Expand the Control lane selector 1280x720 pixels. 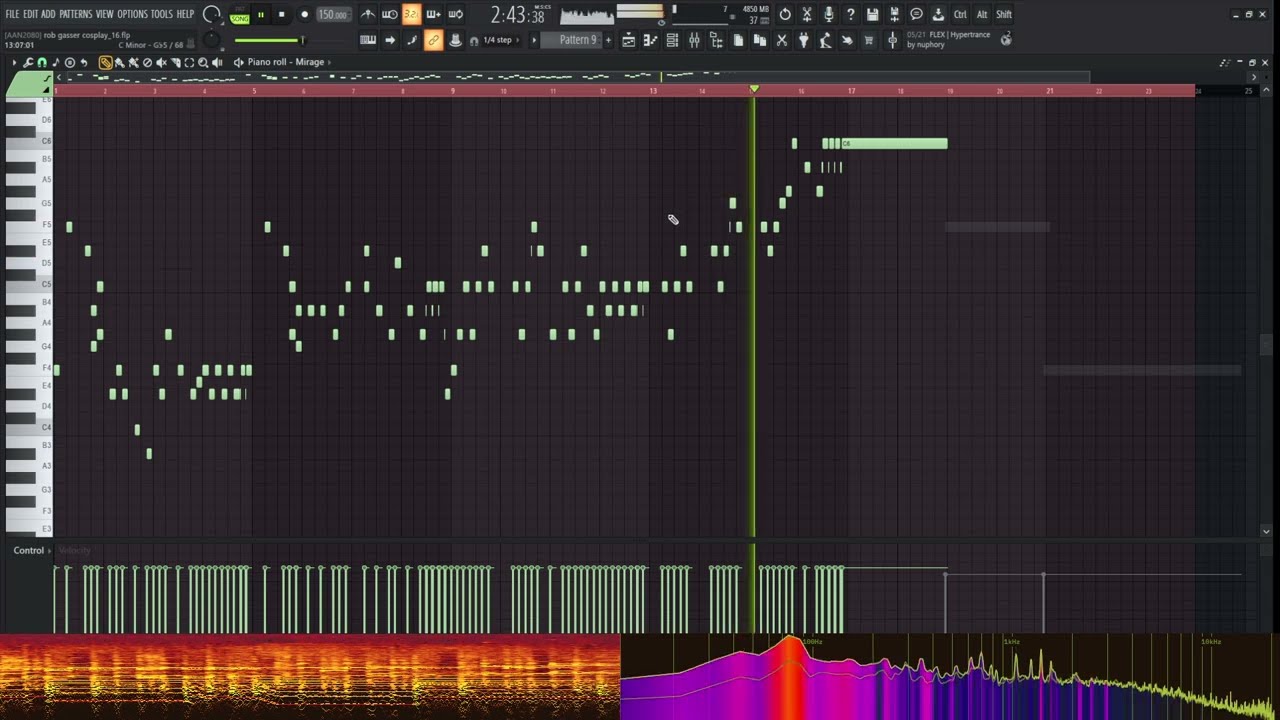coord(31,550)
